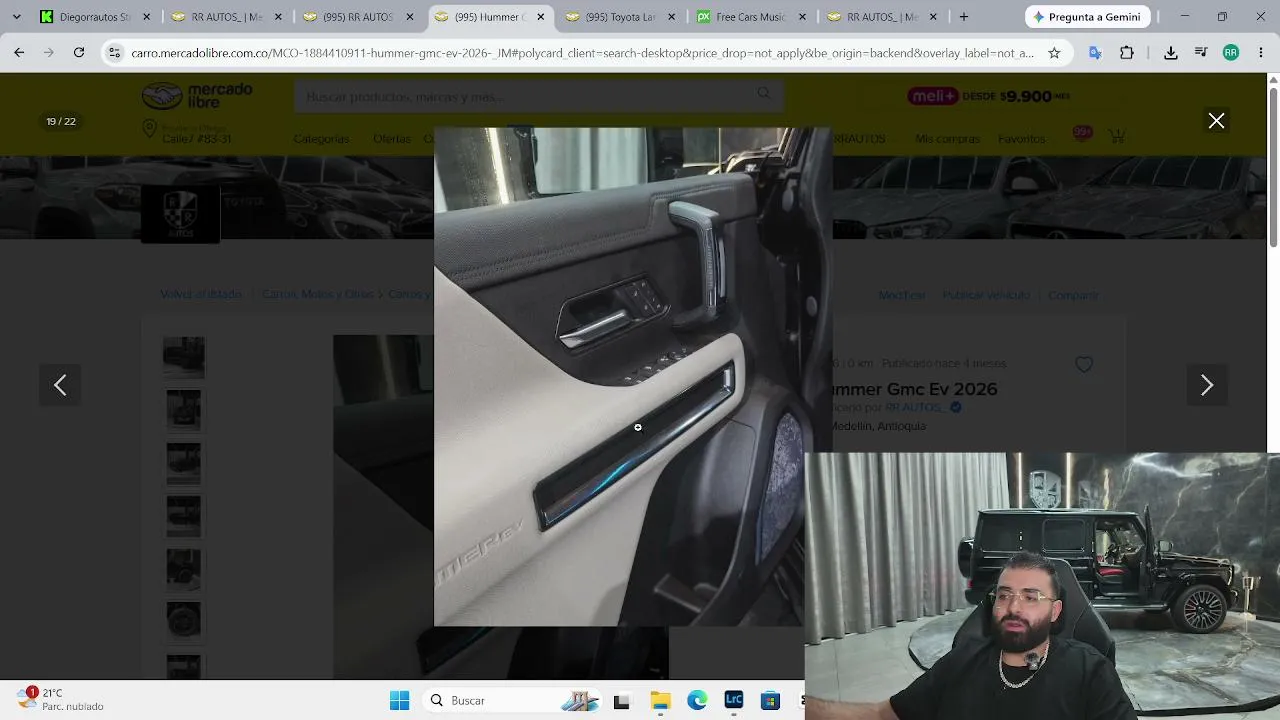Open the tab search dropdown
This screenshot has height=720, width=1280.
[16, 17]
